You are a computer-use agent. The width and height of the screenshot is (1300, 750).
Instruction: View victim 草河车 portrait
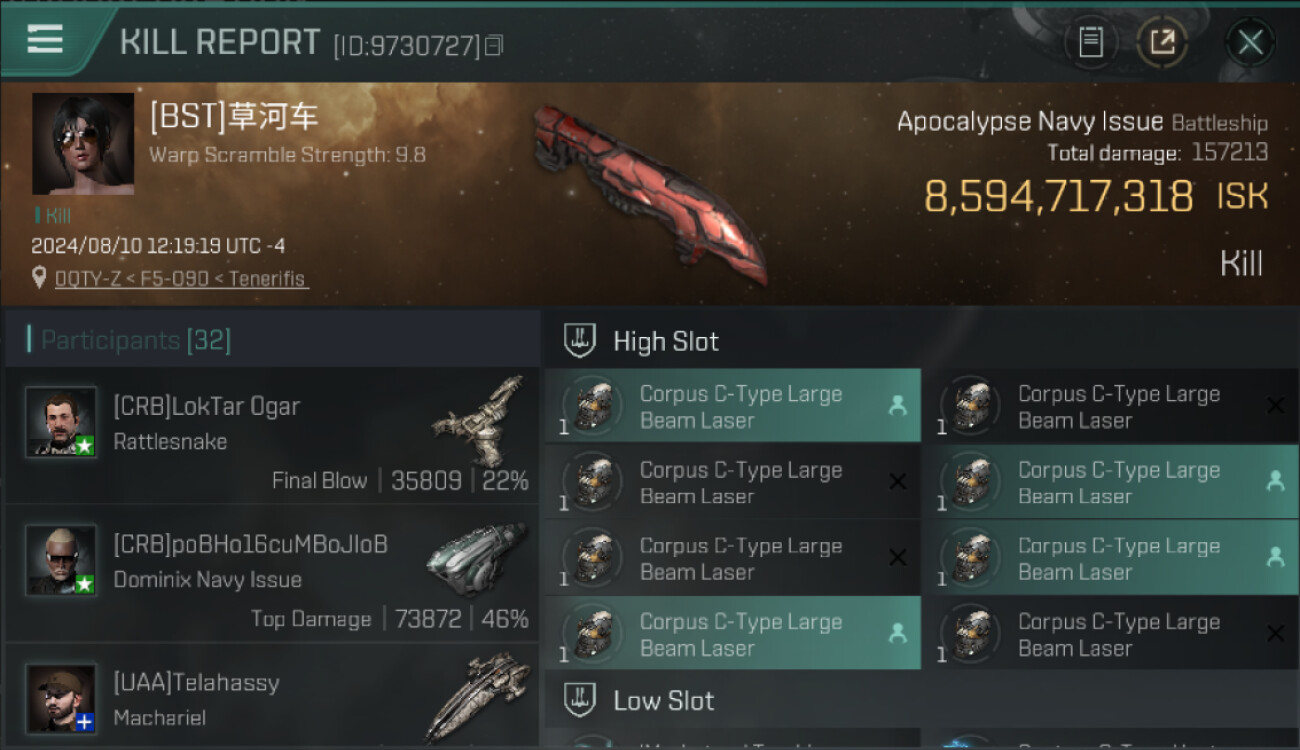tap(83, 143)
